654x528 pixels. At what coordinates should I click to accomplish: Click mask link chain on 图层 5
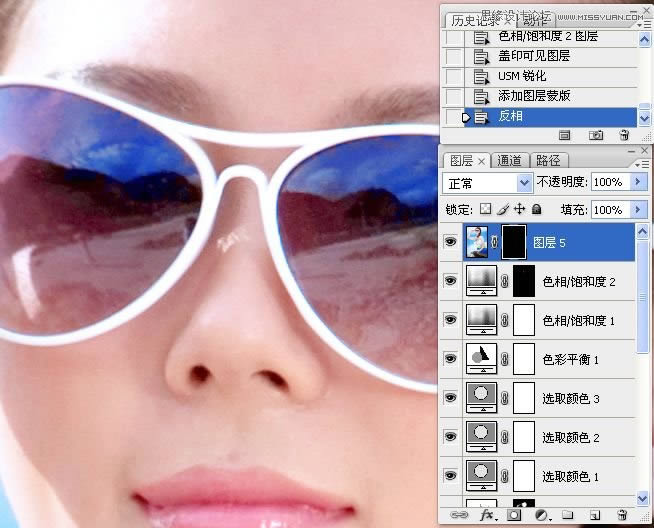click(x=495, y=242)
